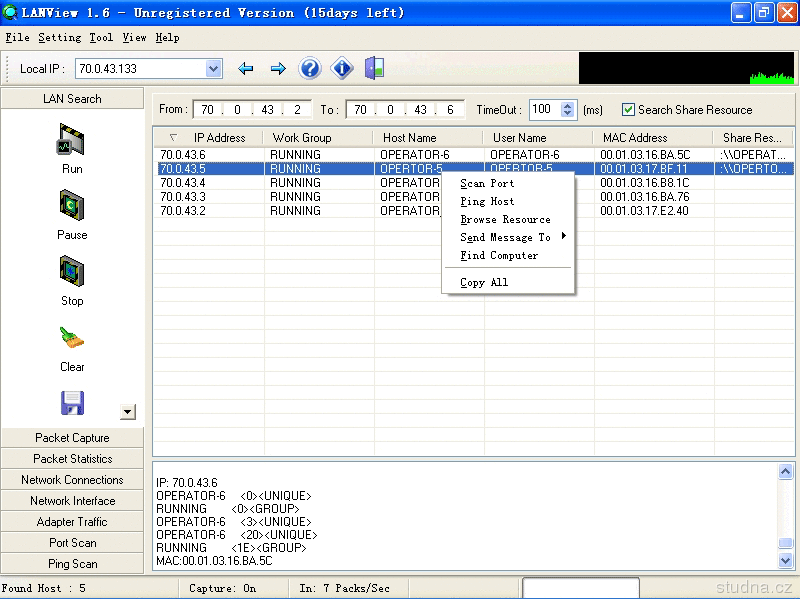Open Send Message To submenu
The image size is (800, 599).
[506, 238]
